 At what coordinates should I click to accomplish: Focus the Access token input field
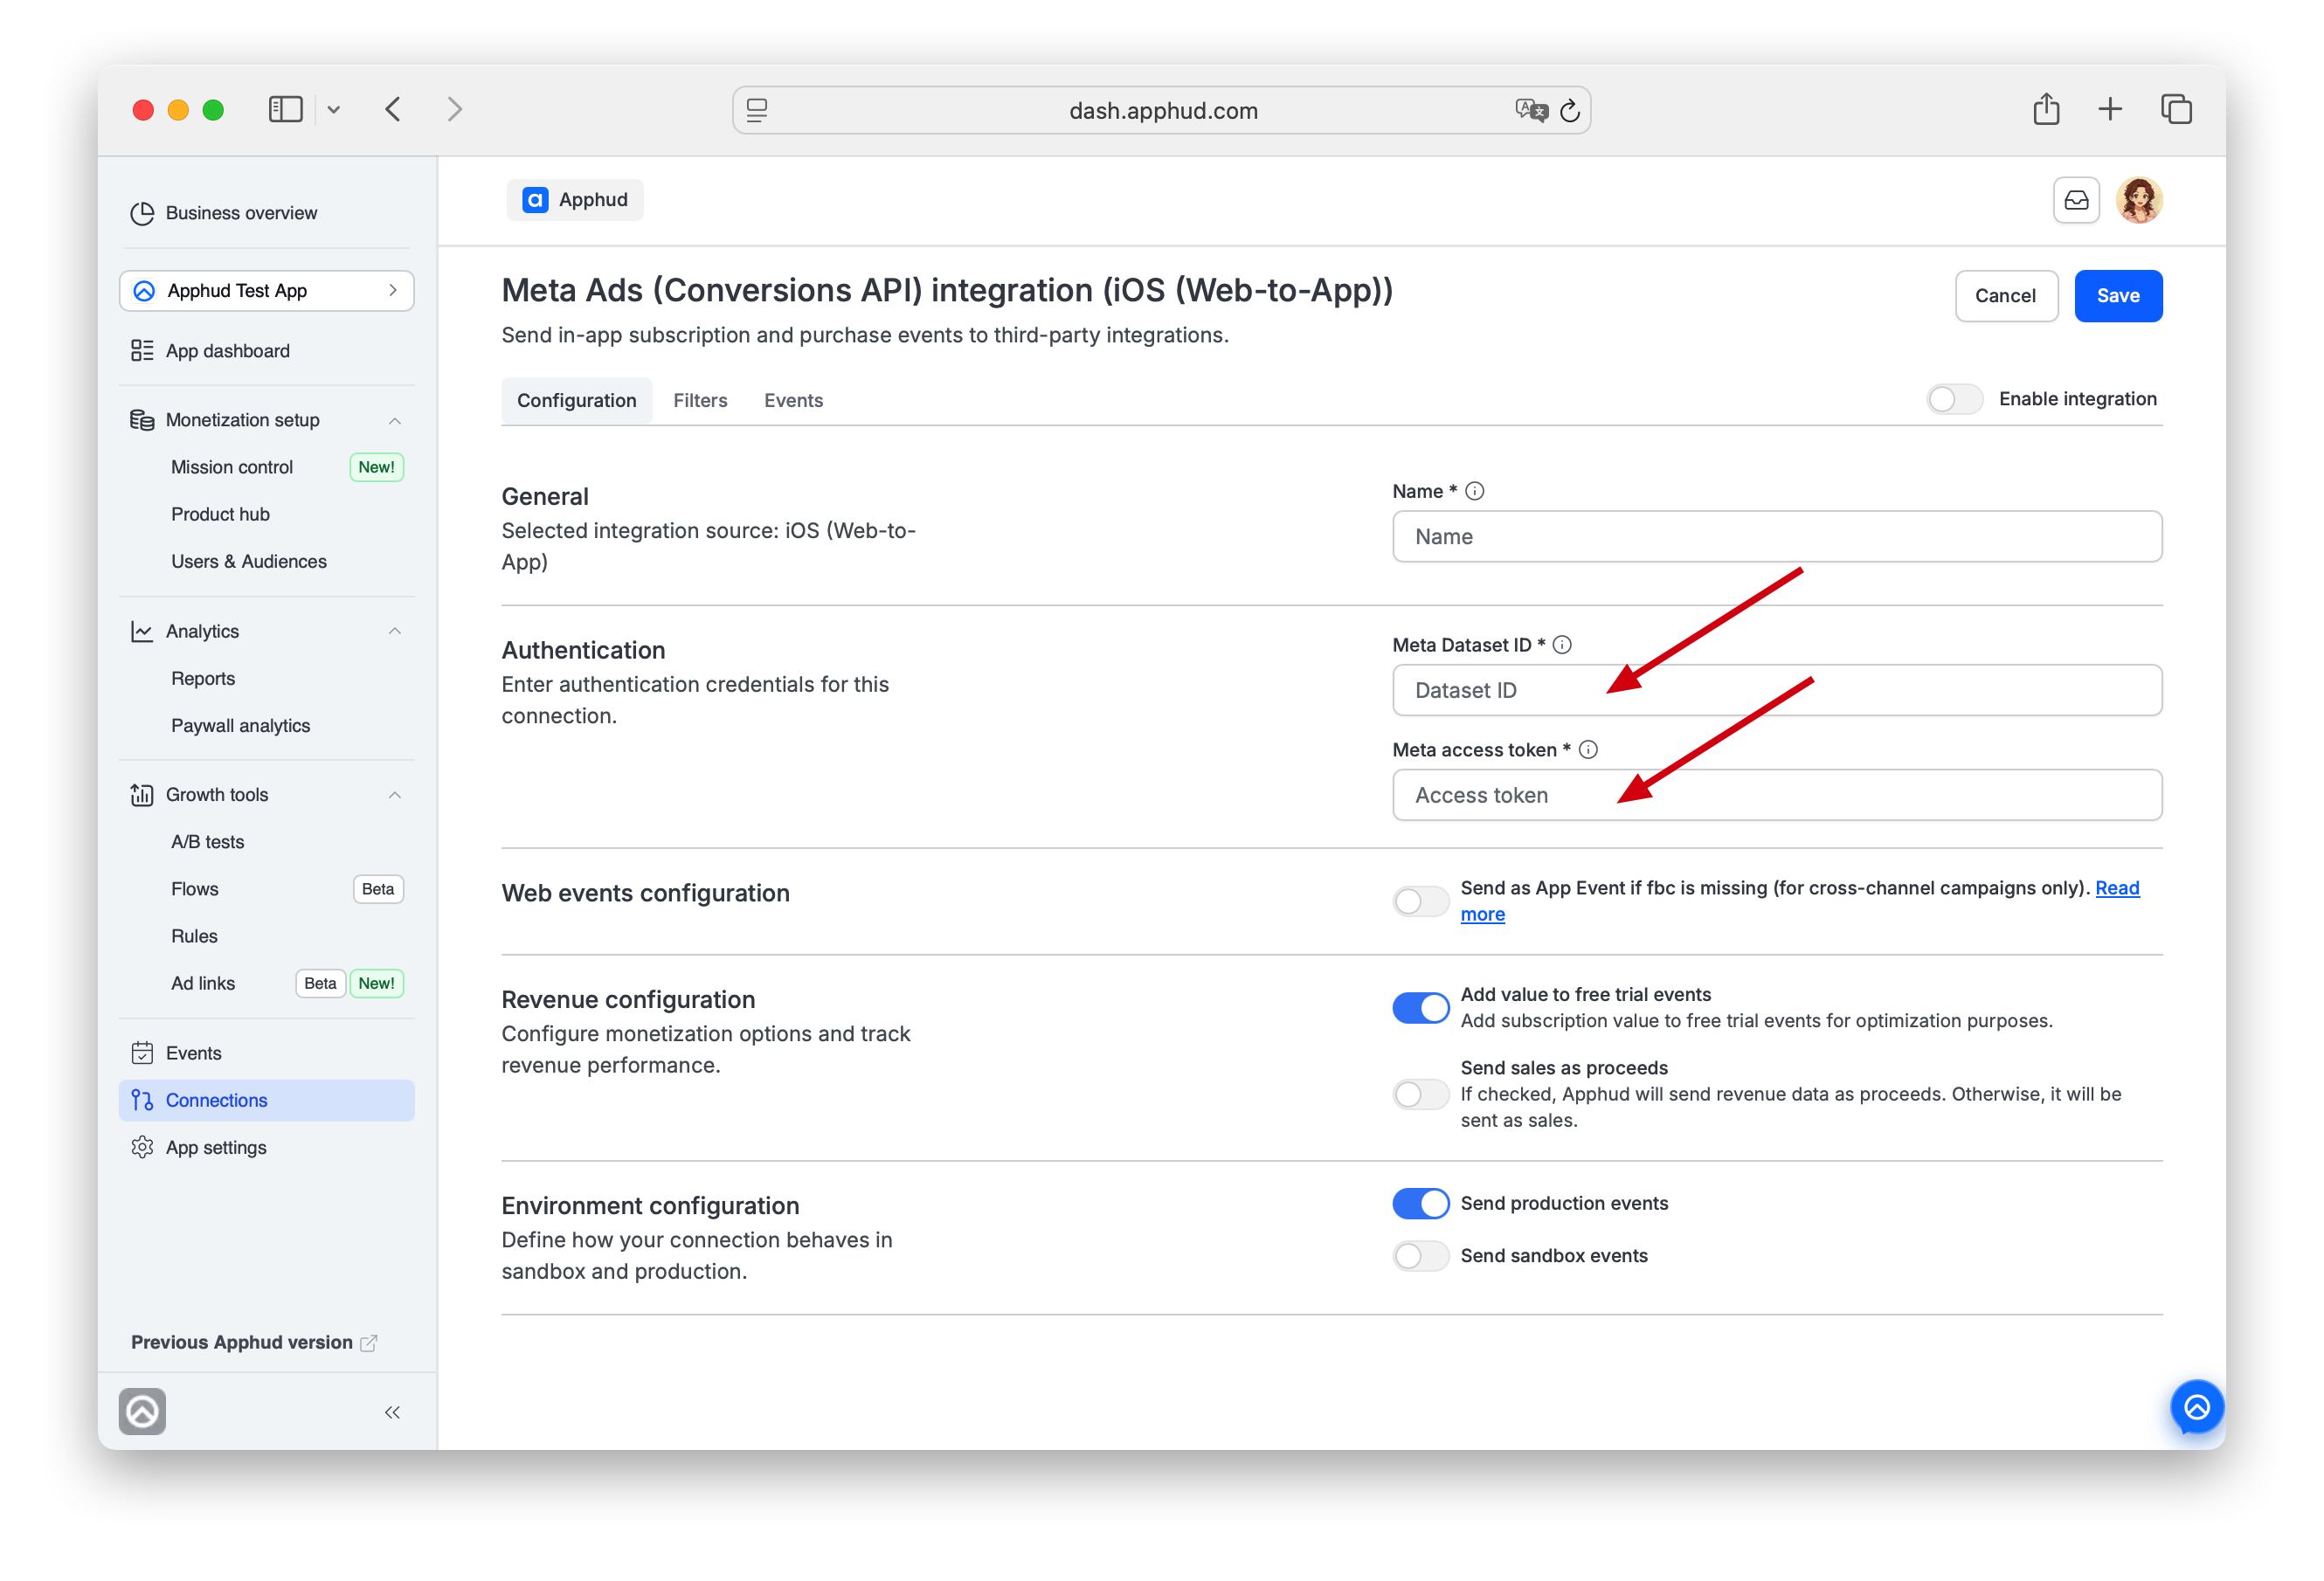click(1777, 795)
